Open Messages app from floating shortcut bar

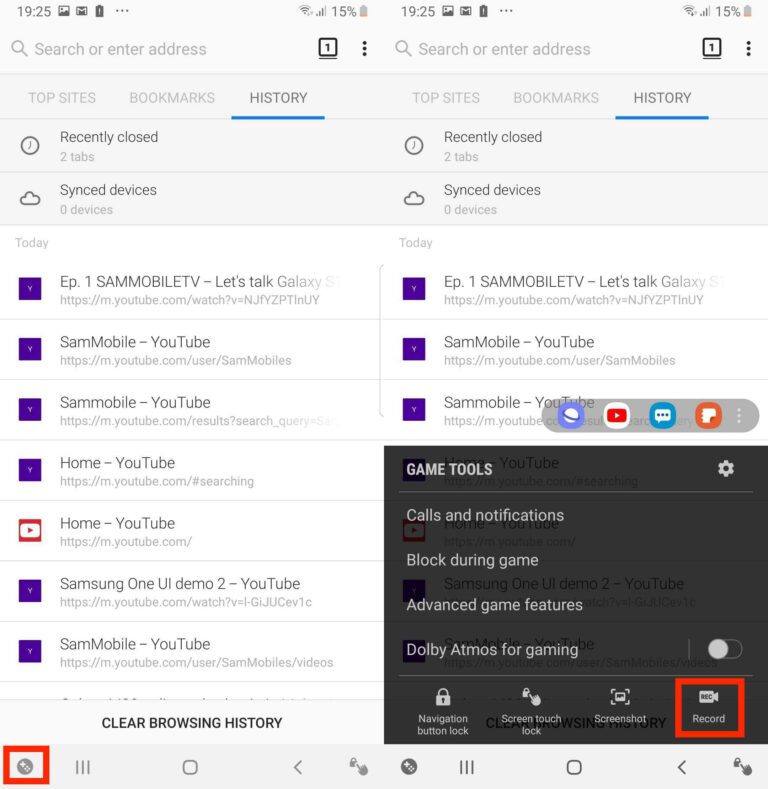tap(662, 415)
